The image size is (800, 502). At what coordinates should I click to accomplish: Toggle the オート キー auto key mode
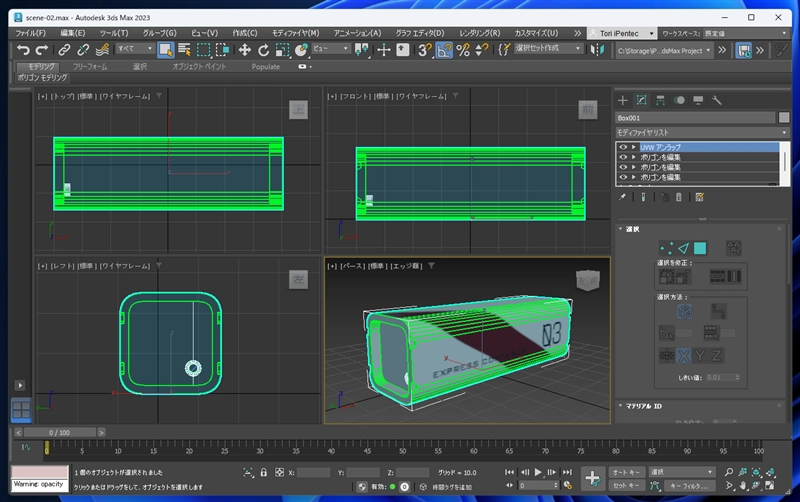pyautogui.click(x=626, y=471)
